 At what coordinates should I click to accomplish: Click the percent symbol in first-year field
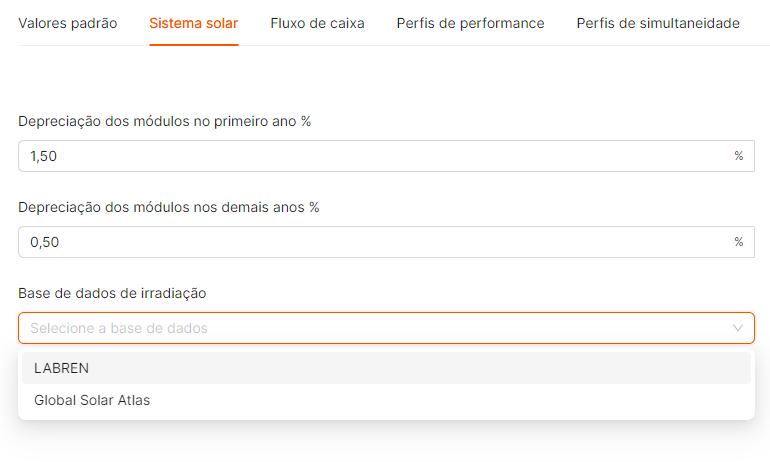pyautogui.click(x=739, y=156)
